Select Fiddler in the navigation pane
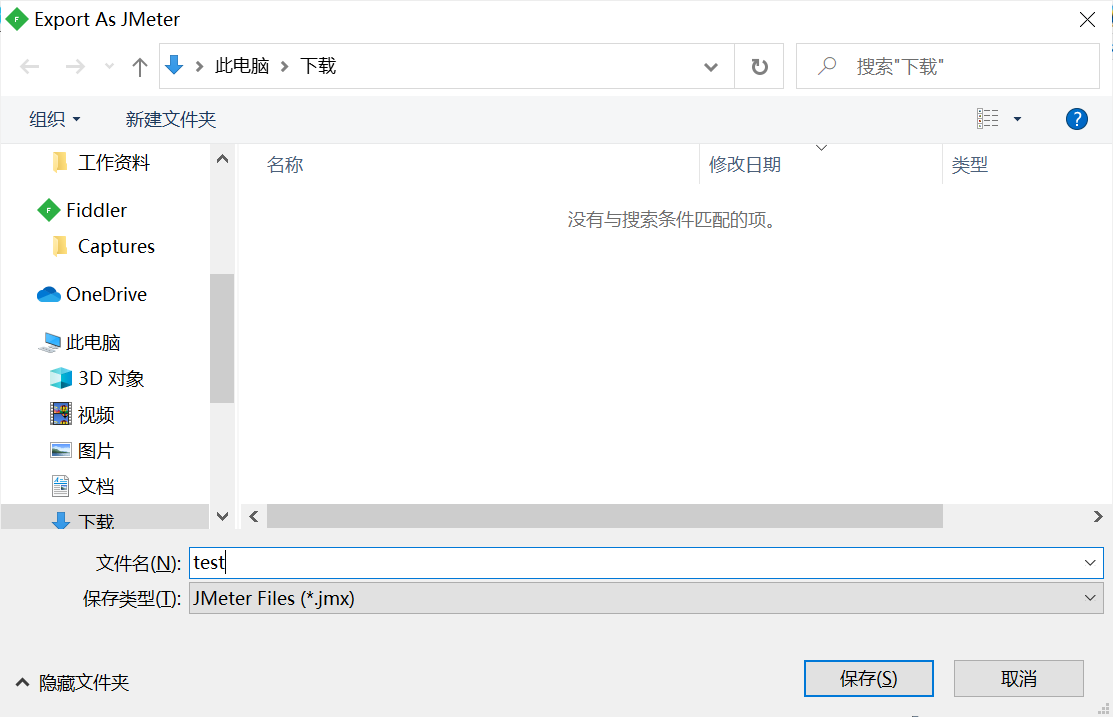1113x717 pixels. click(x=96, y=210)
